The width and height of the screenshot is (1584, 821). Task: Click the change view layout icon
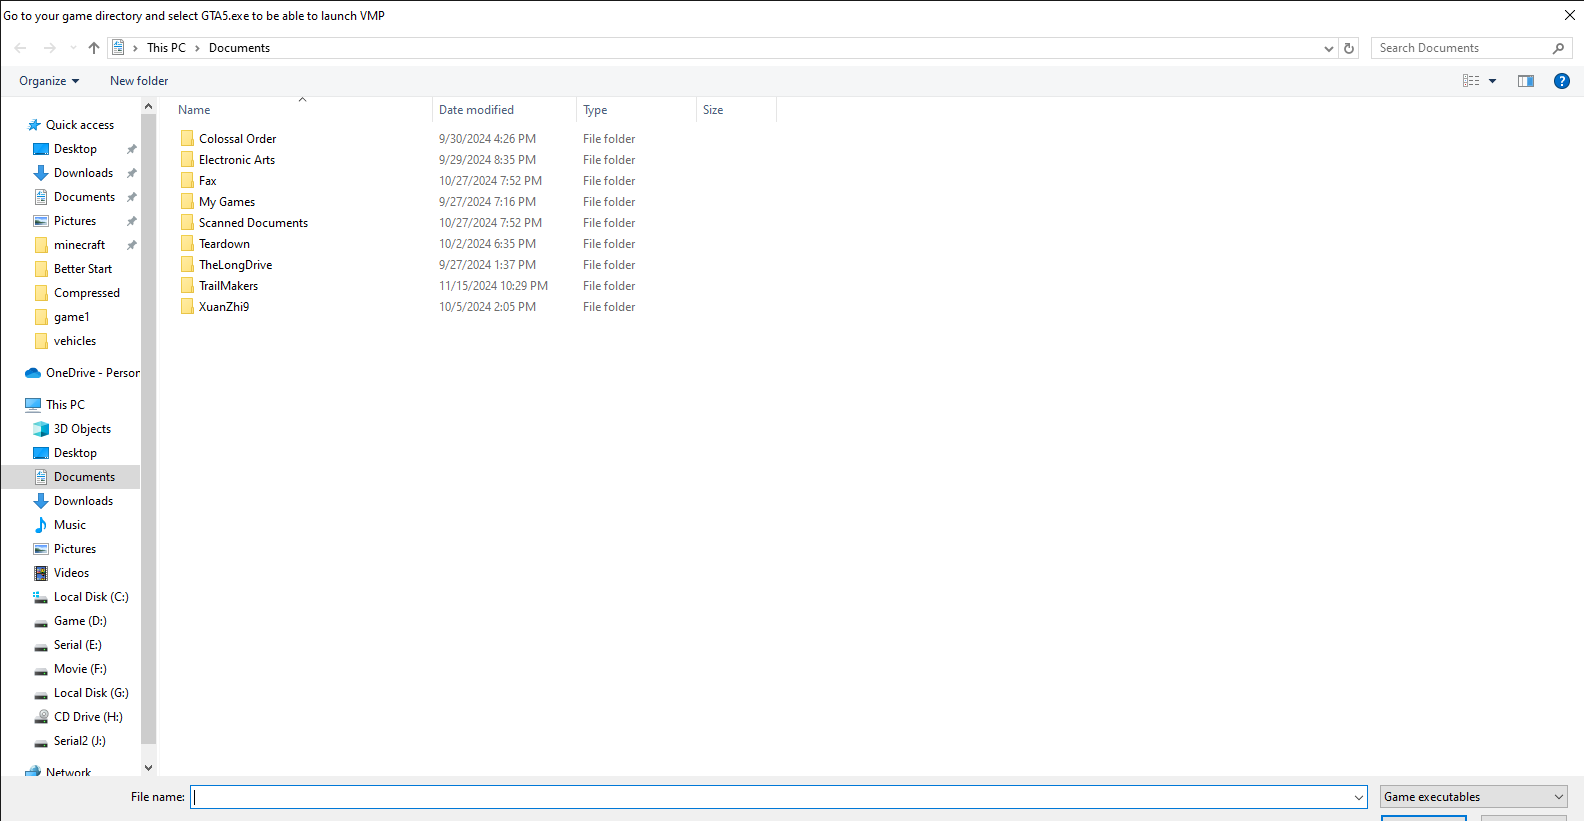pos(1471,81)
